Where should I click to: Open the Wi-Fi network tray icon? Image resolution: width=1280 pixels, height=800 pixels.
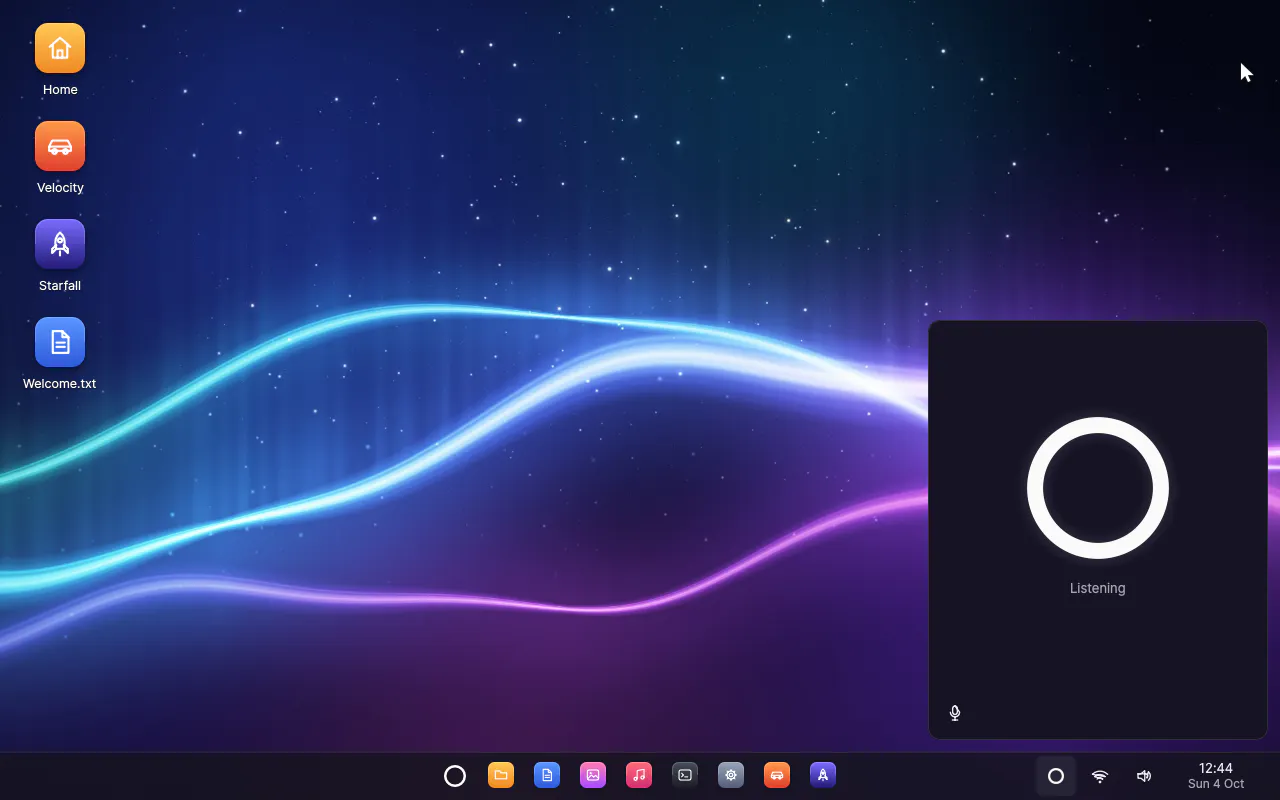coord(1100,776)
